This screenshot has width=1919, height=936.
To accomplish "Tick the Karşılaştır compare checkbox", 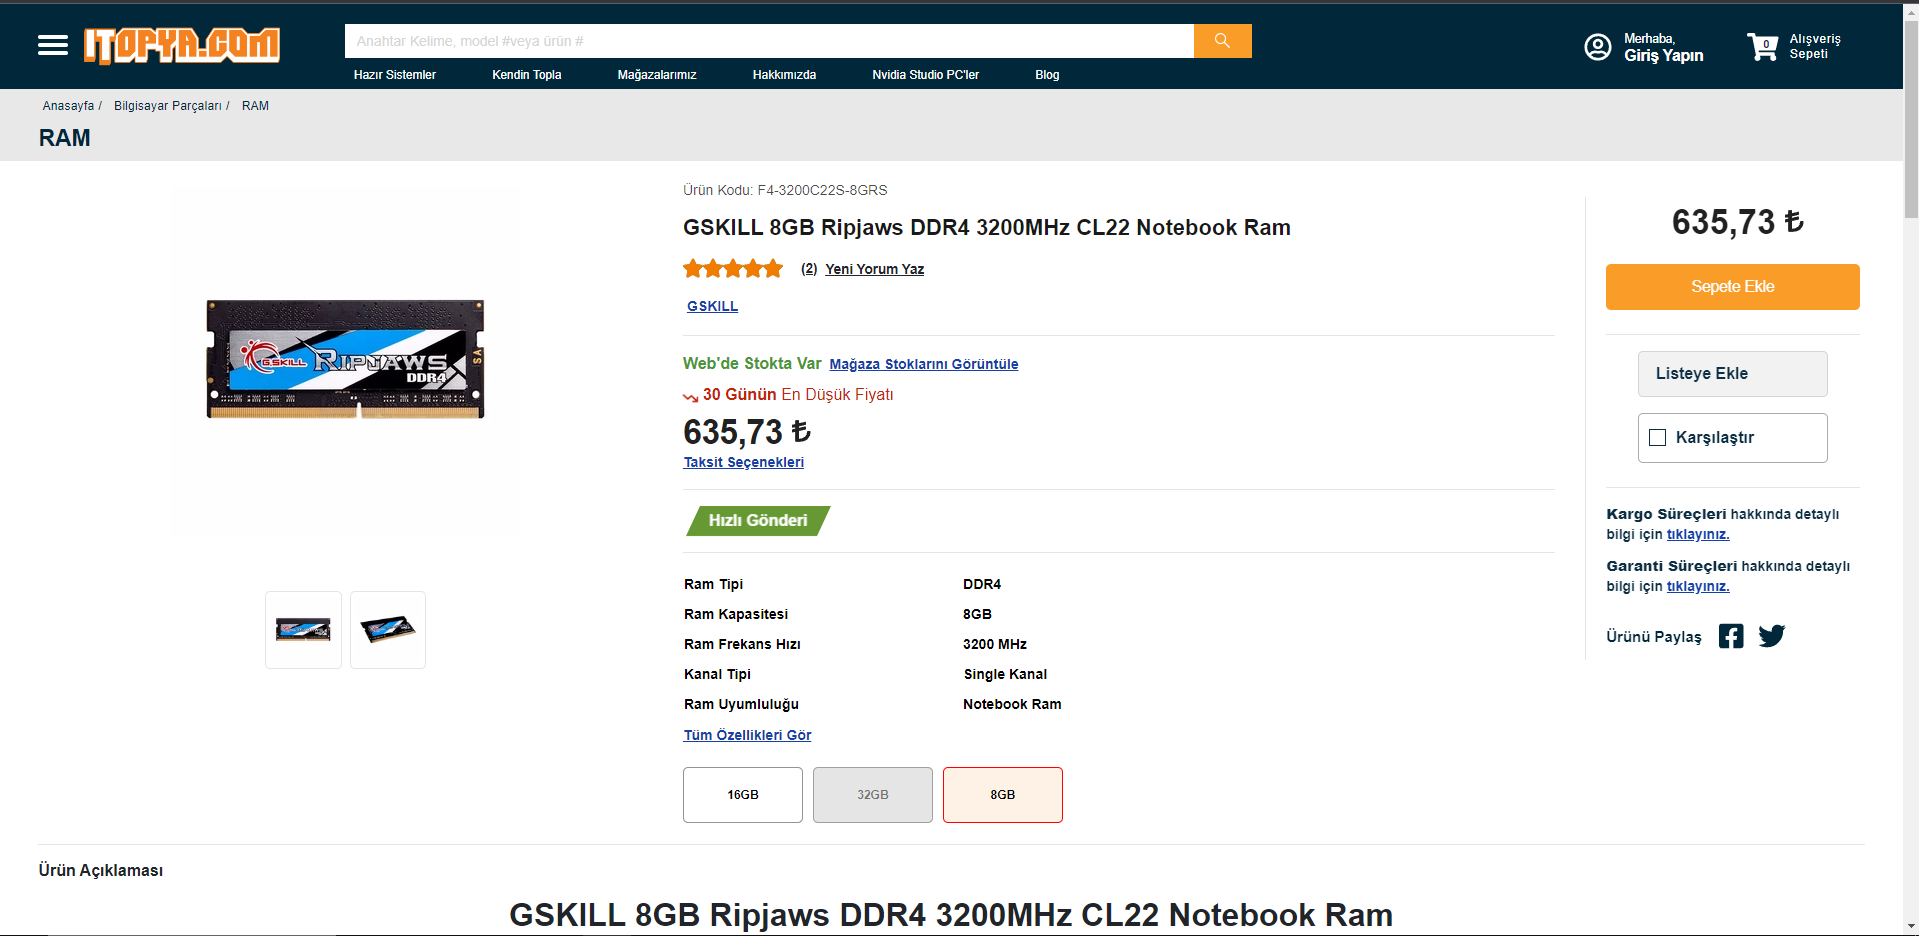I will [x=1657, y=438].
